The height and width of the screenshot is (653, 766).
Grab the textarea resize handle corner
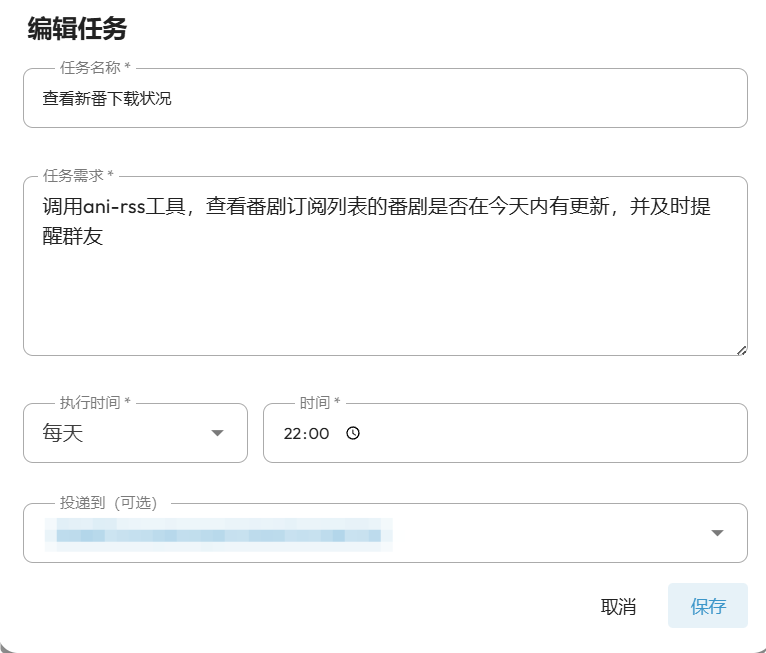tap(742, 350)
